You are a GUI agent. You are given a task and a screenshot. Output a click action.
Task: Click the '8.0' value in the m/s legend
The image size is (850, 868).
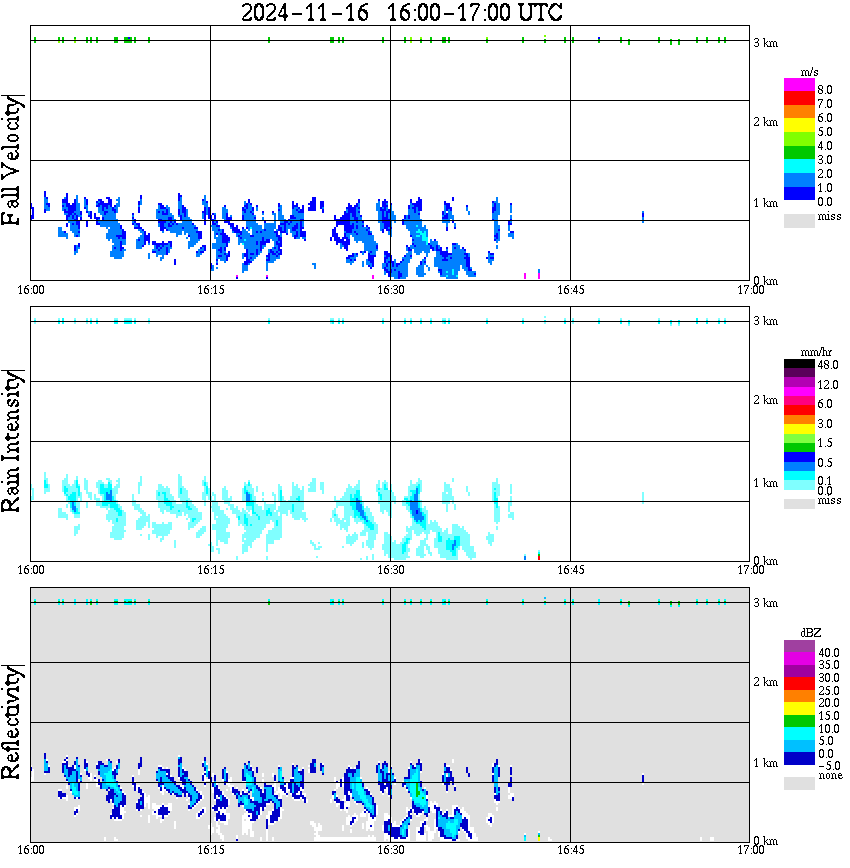coord(825,90)
